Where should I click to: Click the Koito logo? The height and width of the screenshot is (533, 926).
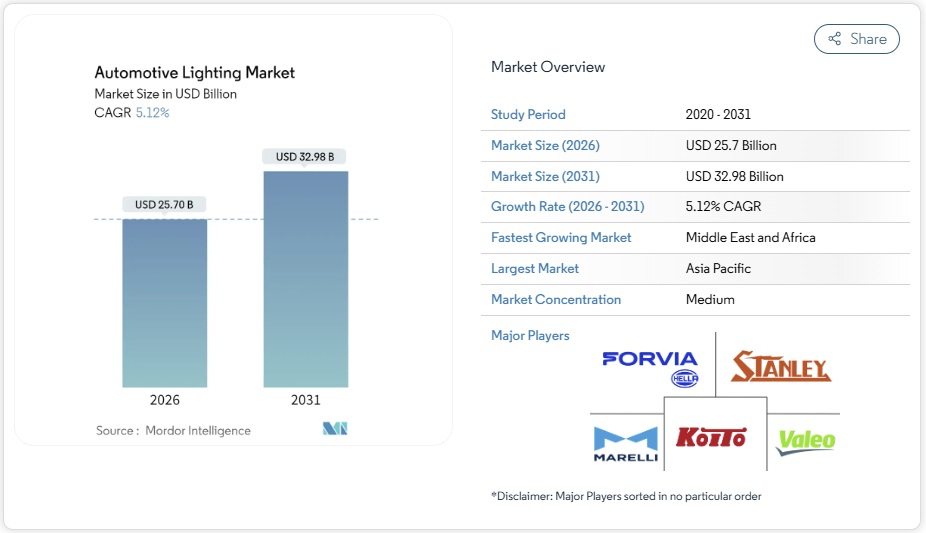point(711,437)
